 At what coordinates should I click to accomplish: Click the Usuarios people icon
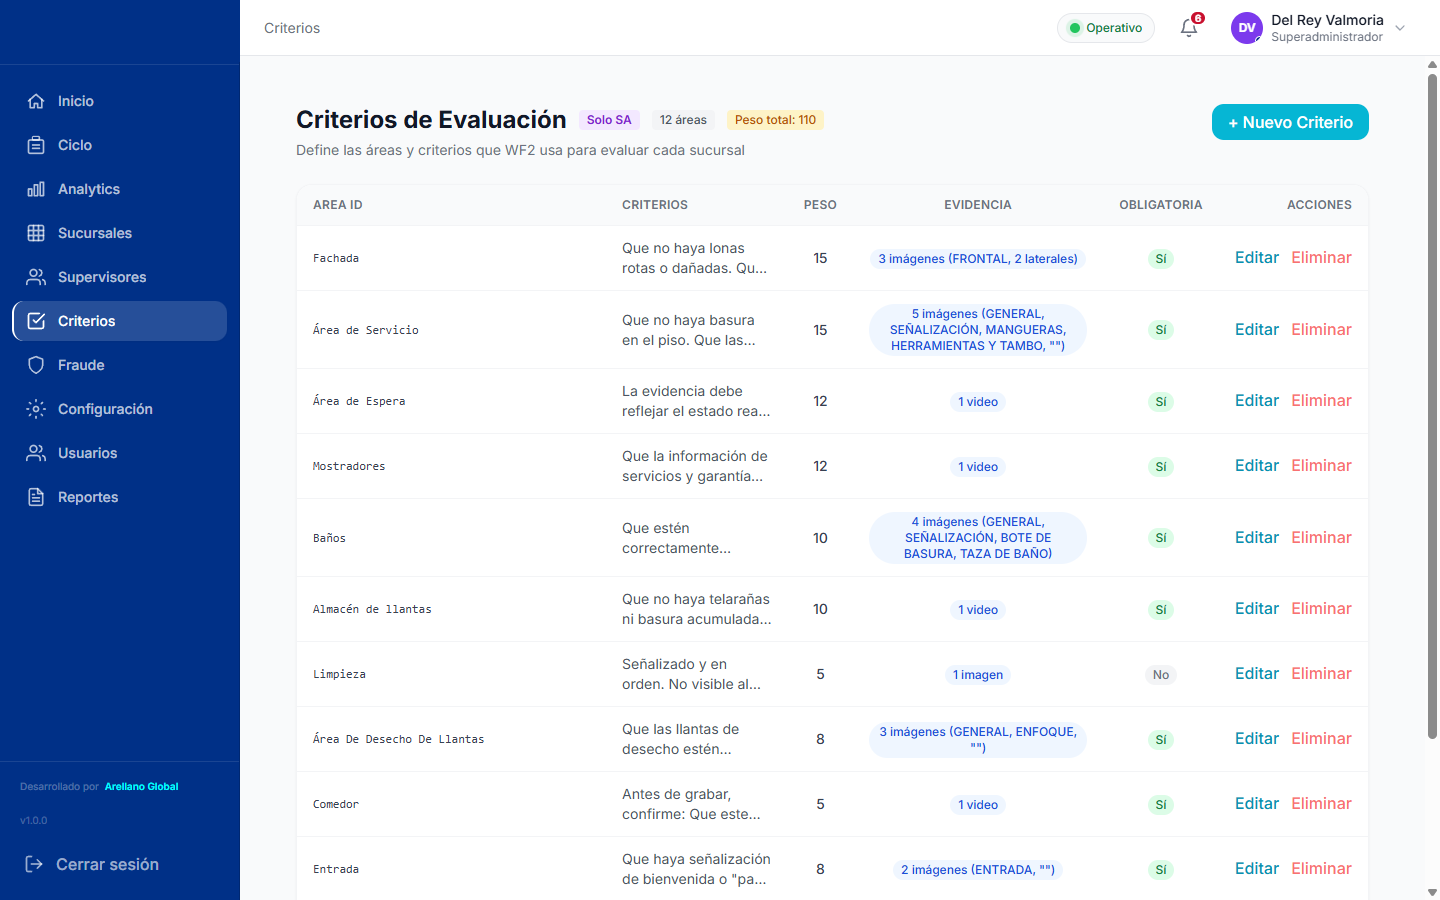click(36, 453)
